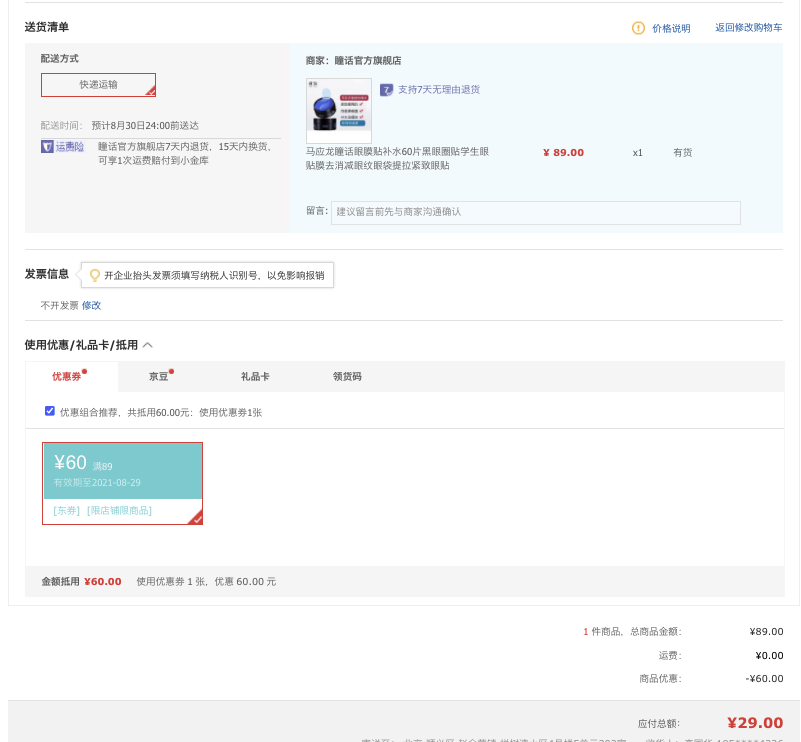The image size is (801, 742).
Task: Switch to the 领货码 tab
Action: point(347,377)
